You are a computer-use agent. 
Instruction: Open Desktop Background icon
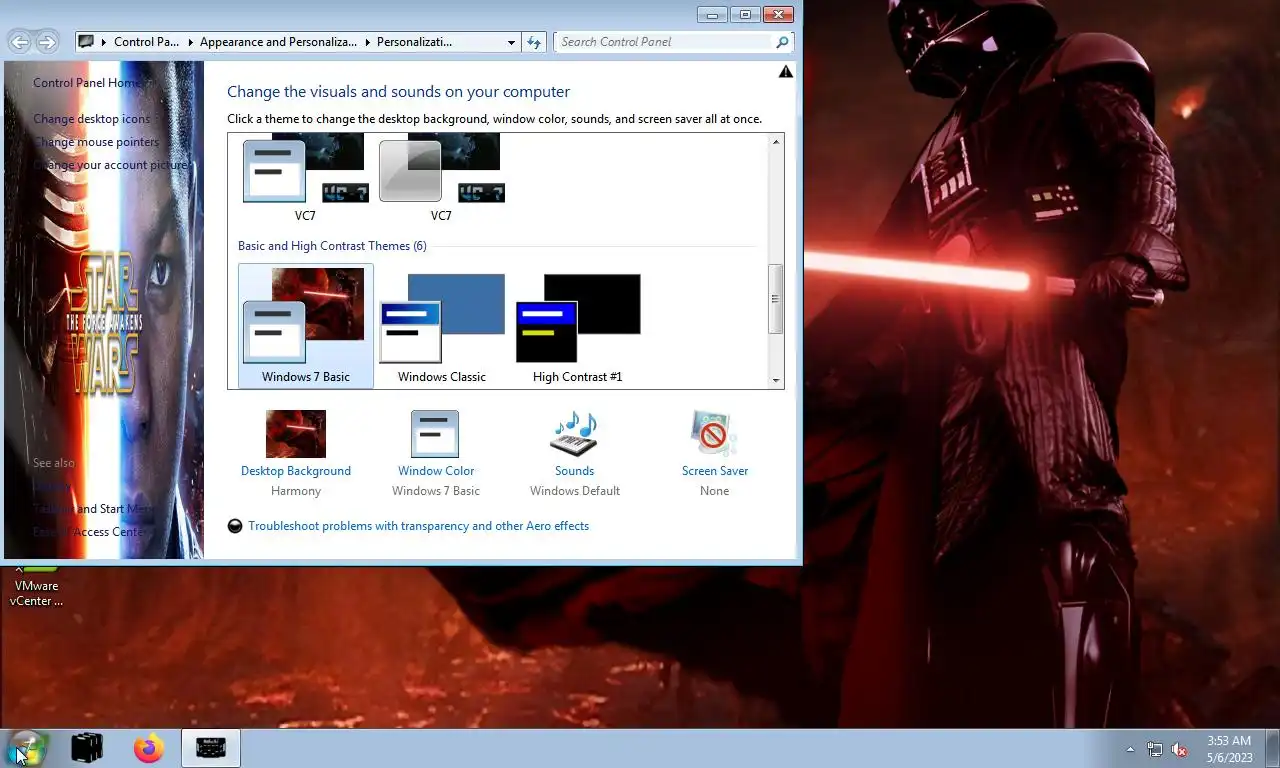click(296, 434)
